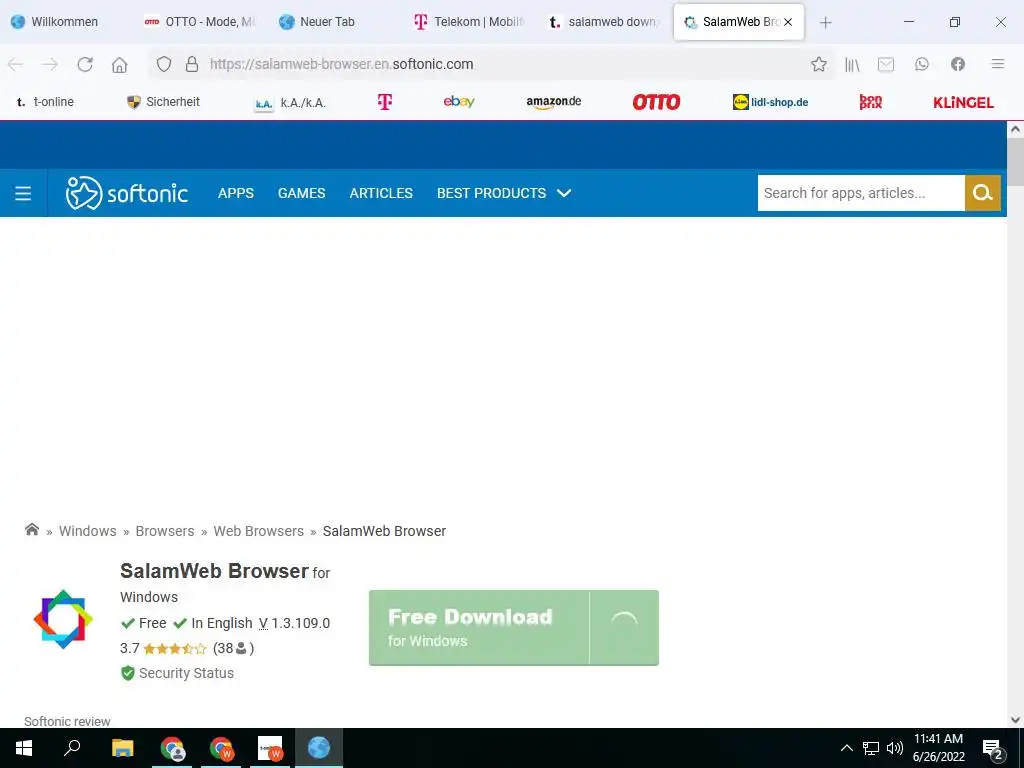Open the Sicherheit bookmark
1024x768 pixels.
(x=163, y=102)
